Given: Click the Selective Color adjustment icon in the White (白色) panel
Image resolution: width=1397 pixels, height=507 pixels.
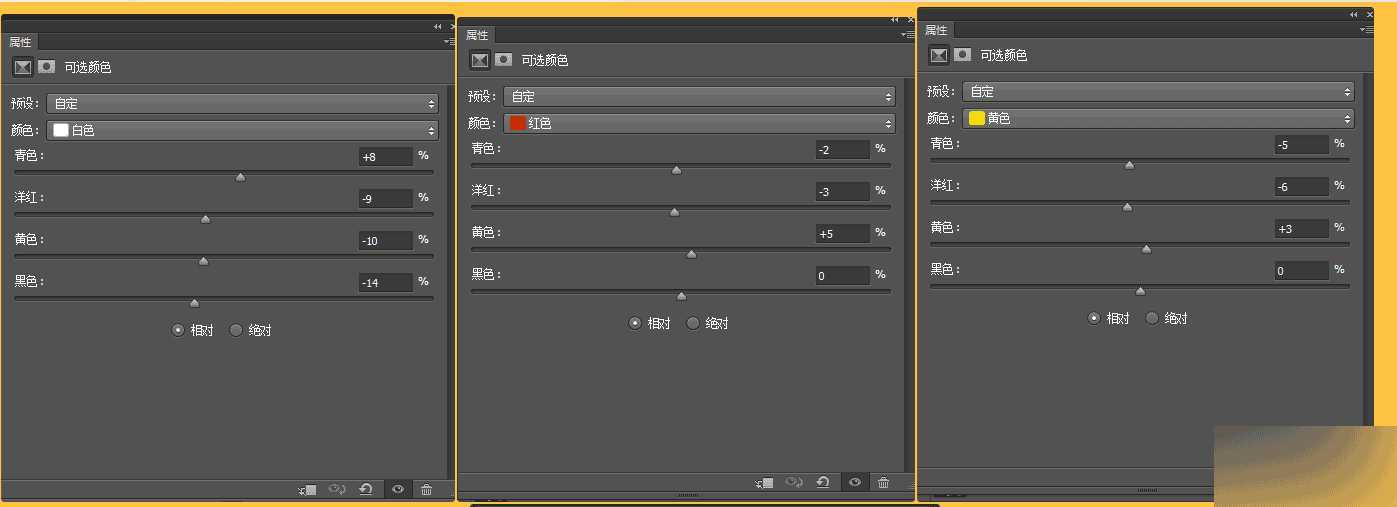Looking at the screenshot, I should coord(22,67).
